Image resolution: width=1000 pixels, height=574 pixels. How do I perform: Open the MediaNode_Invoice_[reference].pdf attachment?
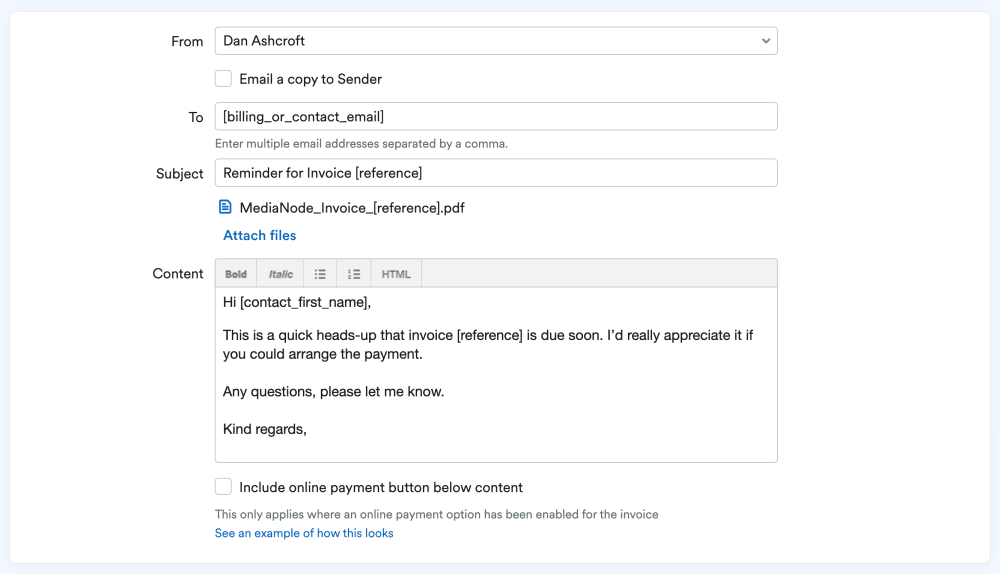tap(352, 208)
